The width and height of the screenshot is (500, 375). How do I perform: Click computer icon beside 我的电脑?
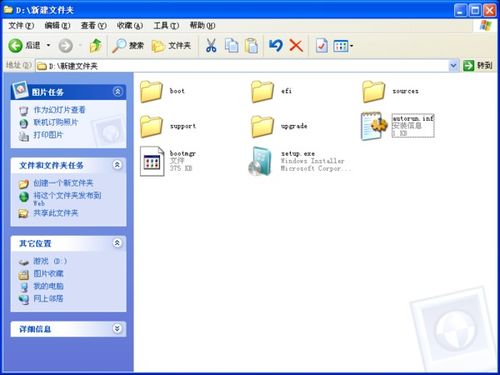pos(24,287)
